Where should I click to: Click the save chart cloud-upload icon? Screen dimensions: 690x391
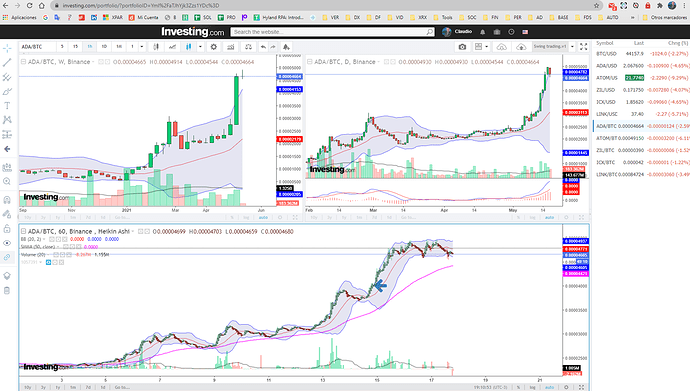[521, 47]
